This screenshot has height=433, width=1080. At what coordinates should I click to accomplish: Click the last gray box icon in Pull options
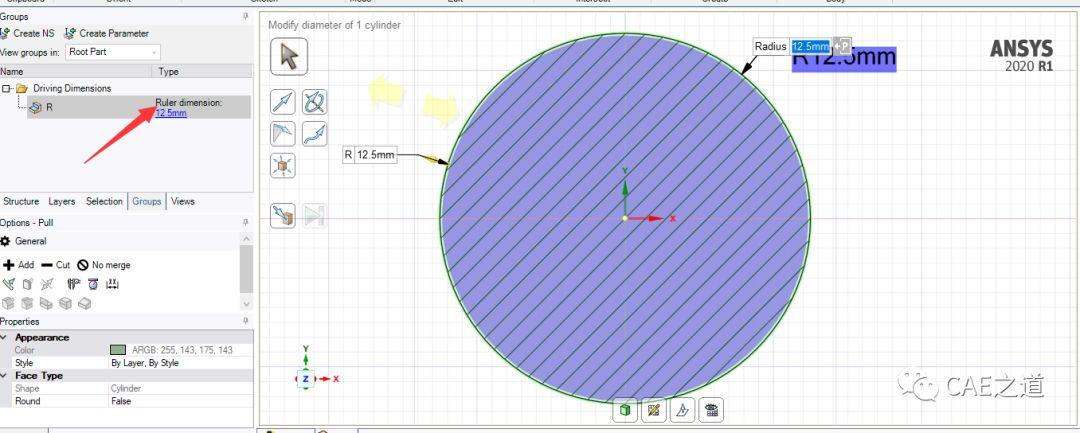click(x=84, y=303)
